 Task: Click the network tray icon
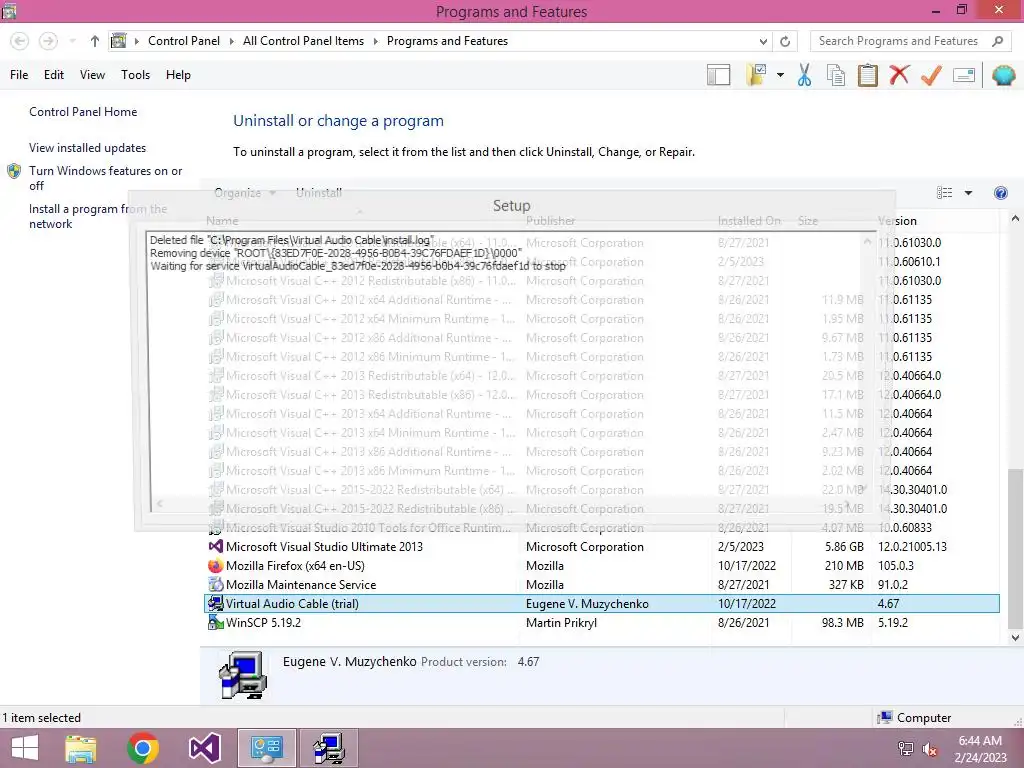pos(905,749)
